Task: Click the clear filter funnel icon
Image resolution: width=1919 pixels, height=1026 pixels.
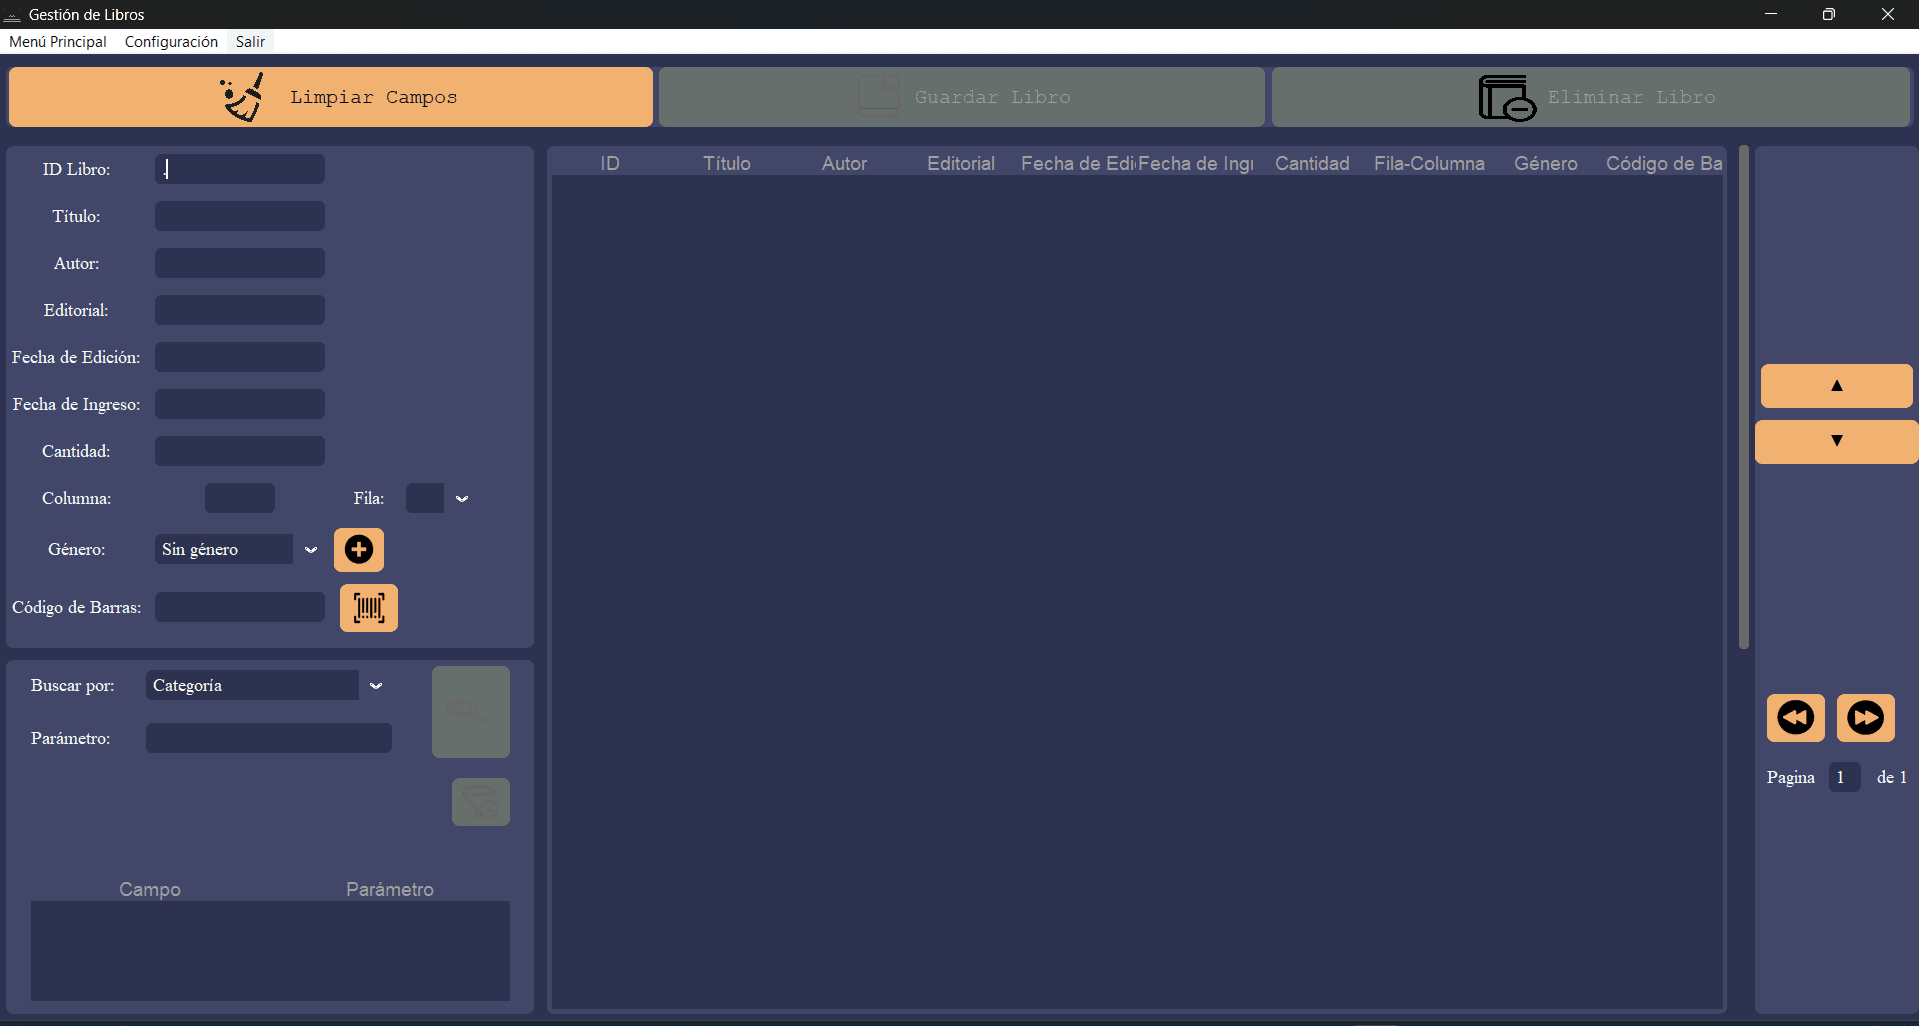Action: point(480,802)
